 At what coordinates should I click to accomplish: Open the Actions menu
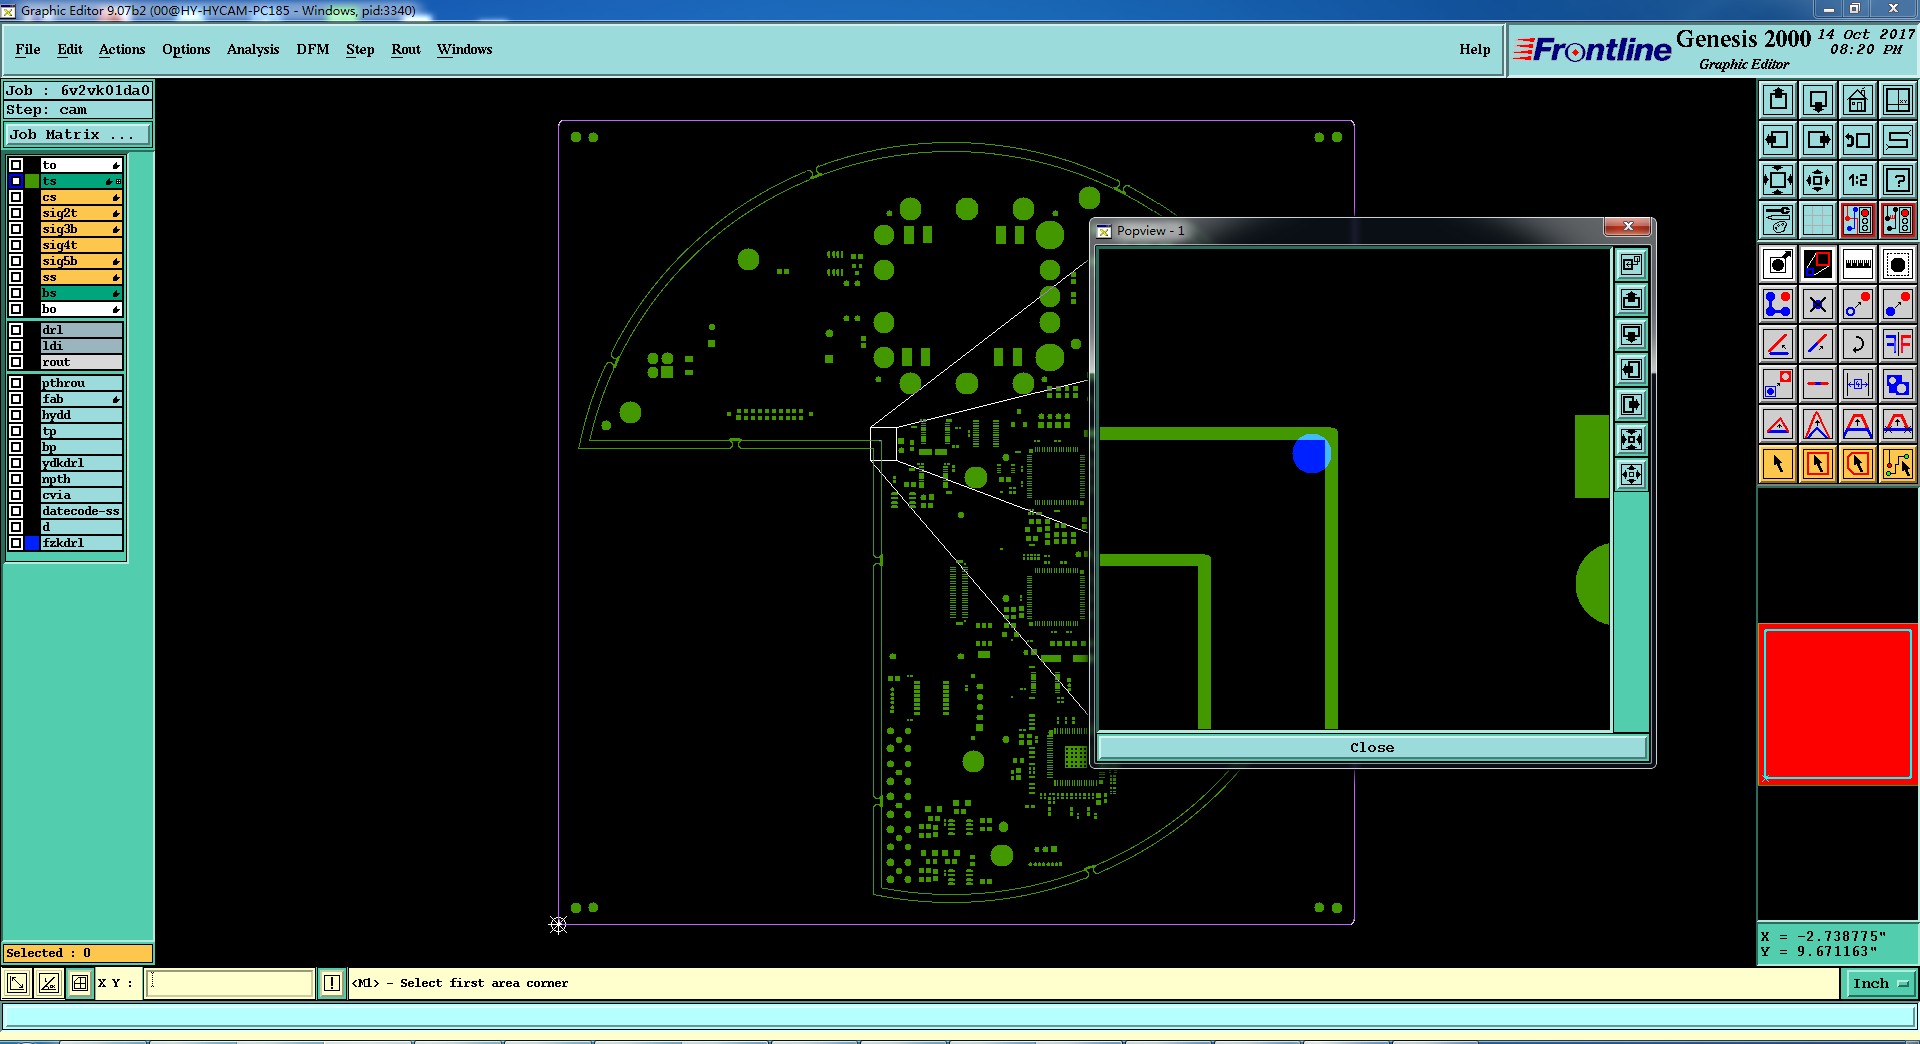pos(122,49)
